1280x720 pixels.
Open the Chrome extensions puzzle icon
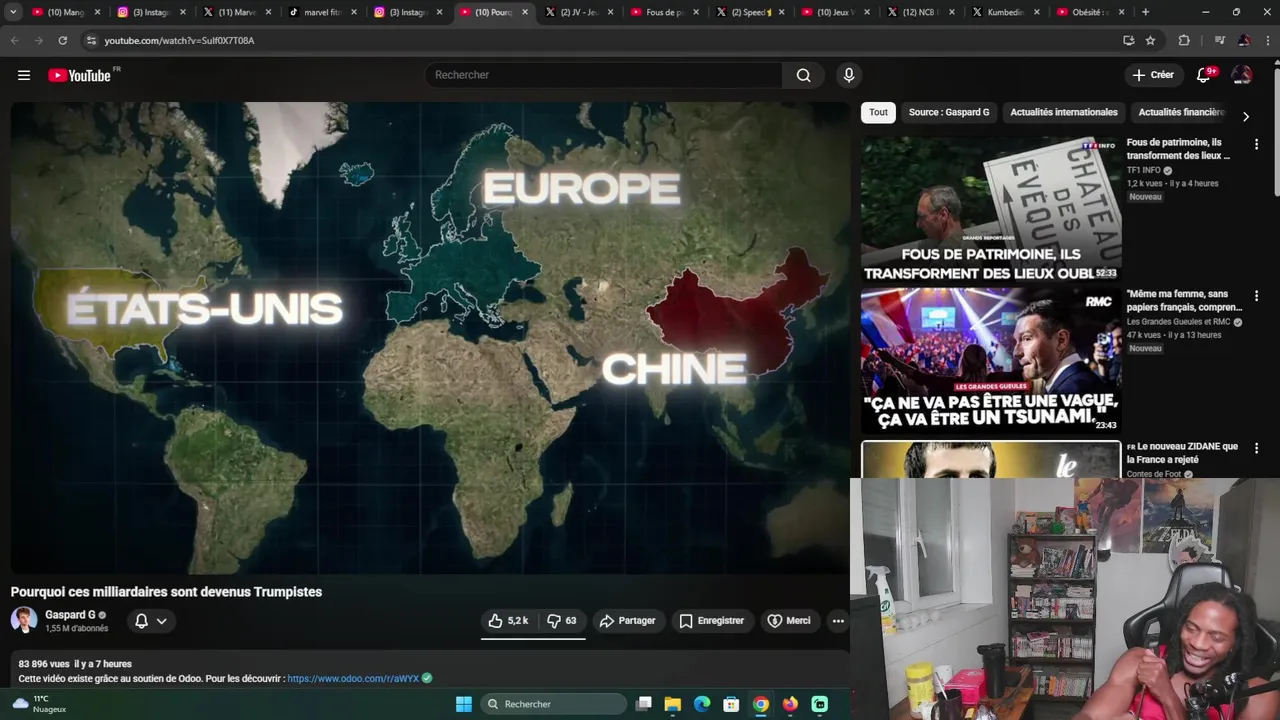[x=1184, y=40]
